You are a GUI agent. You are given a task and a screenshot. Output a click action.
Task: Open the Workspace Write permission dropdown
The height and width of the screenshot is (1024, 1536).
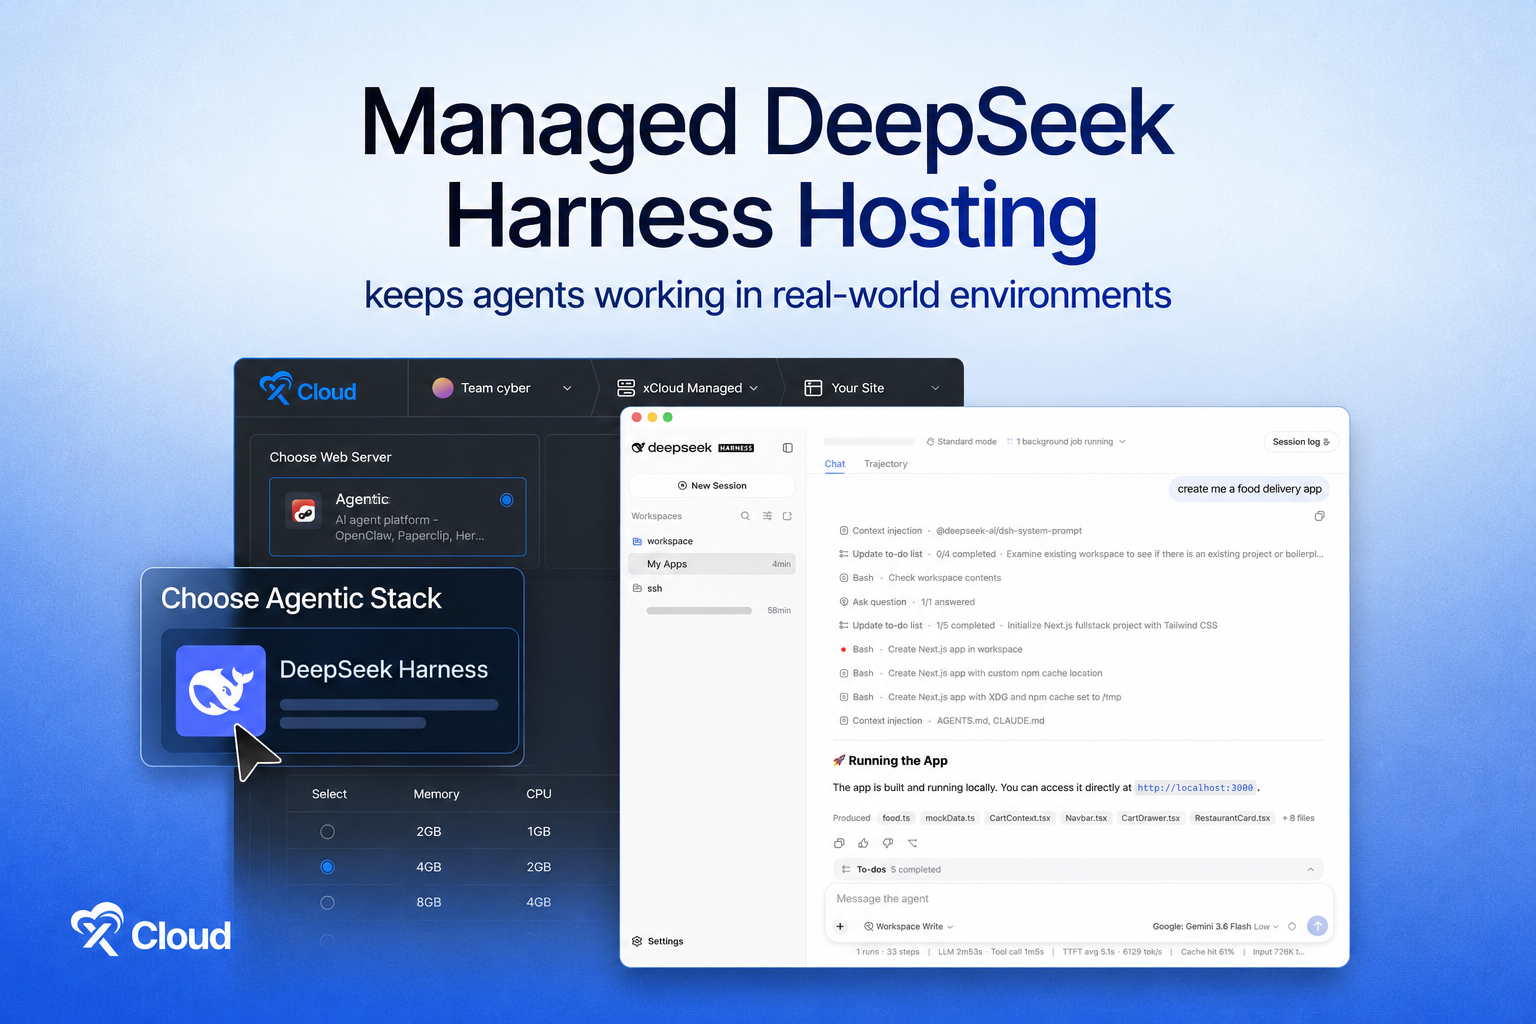(x=909, y=926)
